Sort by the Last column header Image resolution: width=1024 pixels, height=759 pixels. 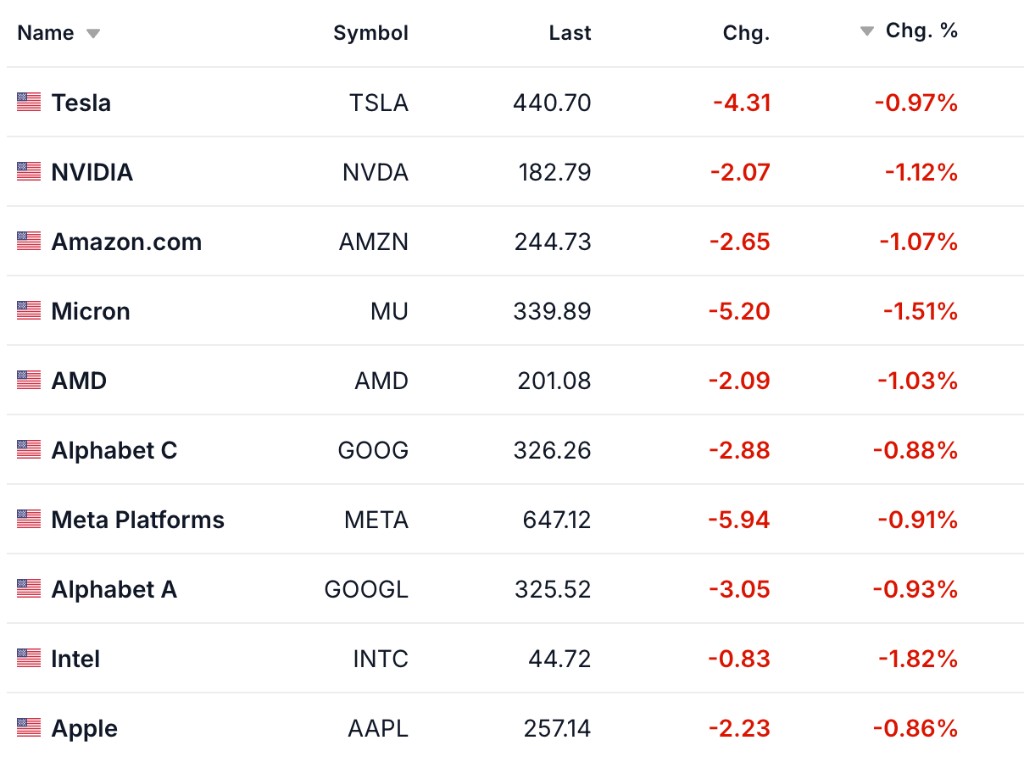[x=569, y=33]
